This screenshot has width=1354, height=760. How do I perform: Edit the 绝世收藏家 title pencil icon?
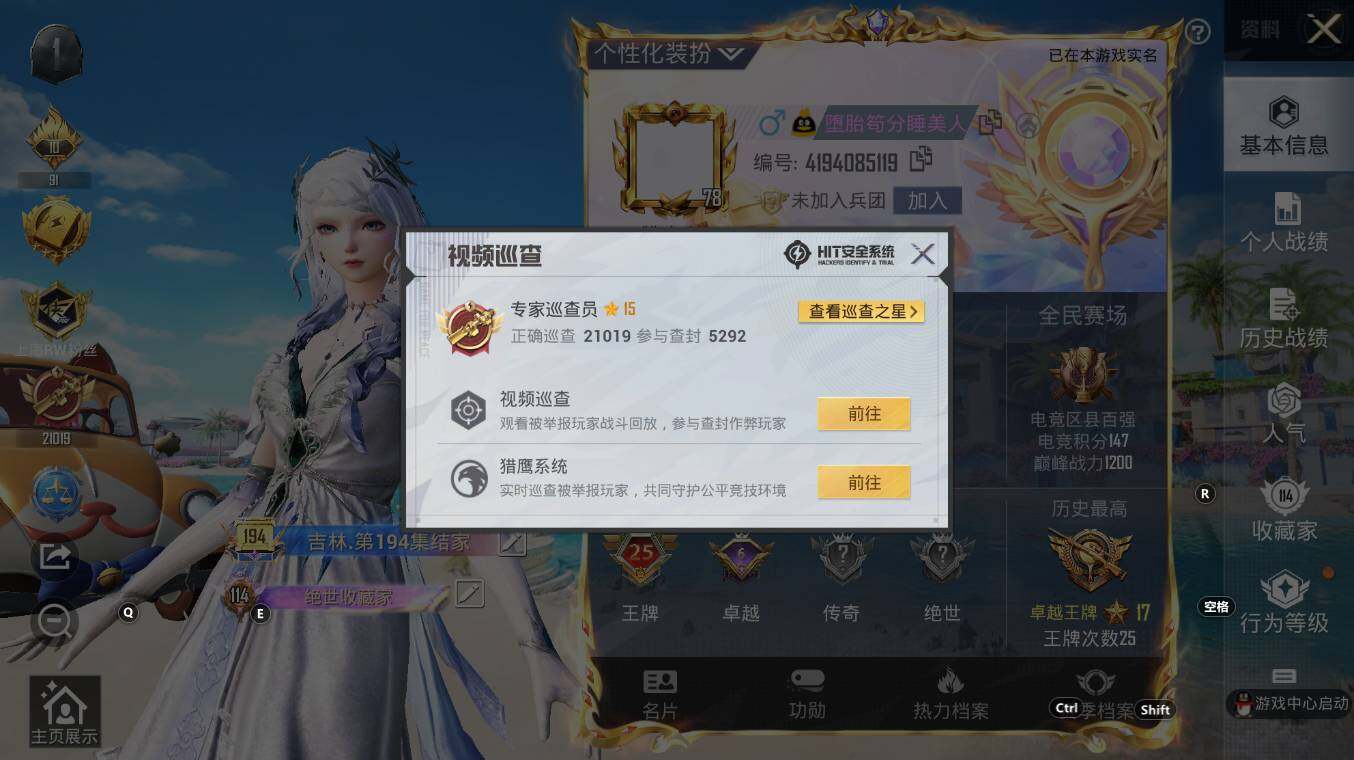point(469,594)
